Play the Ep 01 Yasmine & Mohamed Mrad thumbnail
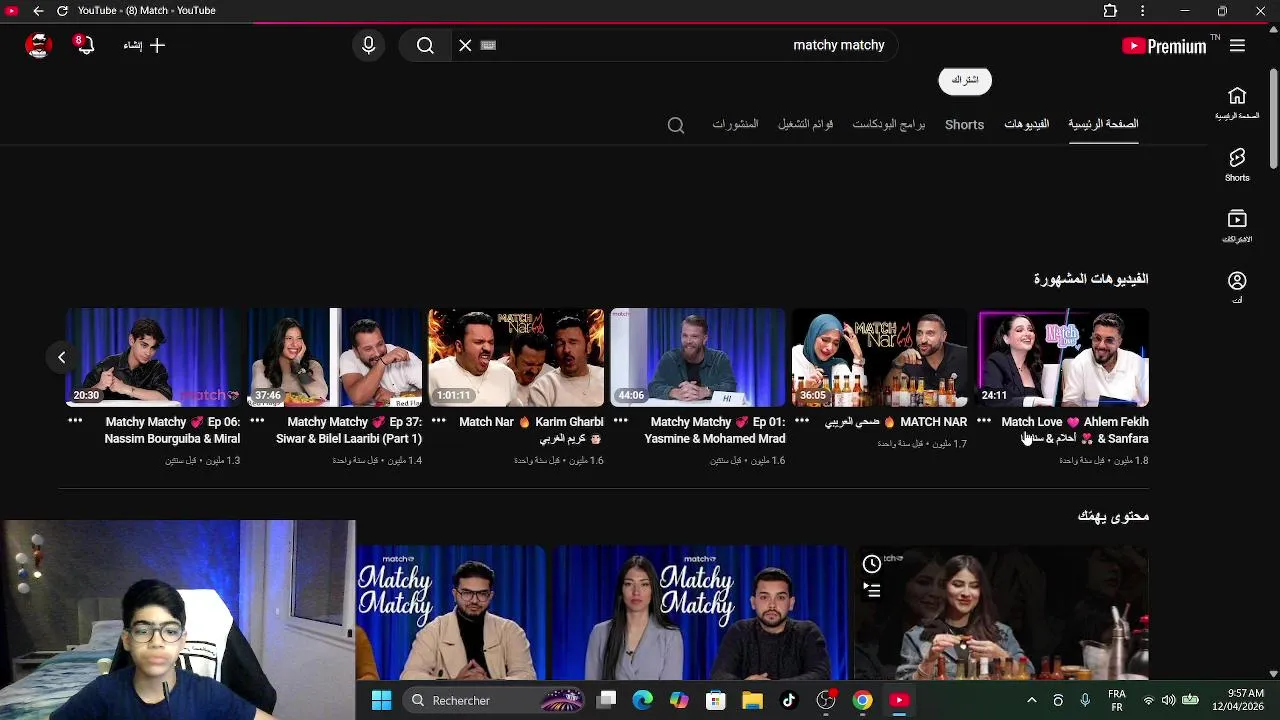1280x720 pixels. pyautogui.click(x=698, y=357)
